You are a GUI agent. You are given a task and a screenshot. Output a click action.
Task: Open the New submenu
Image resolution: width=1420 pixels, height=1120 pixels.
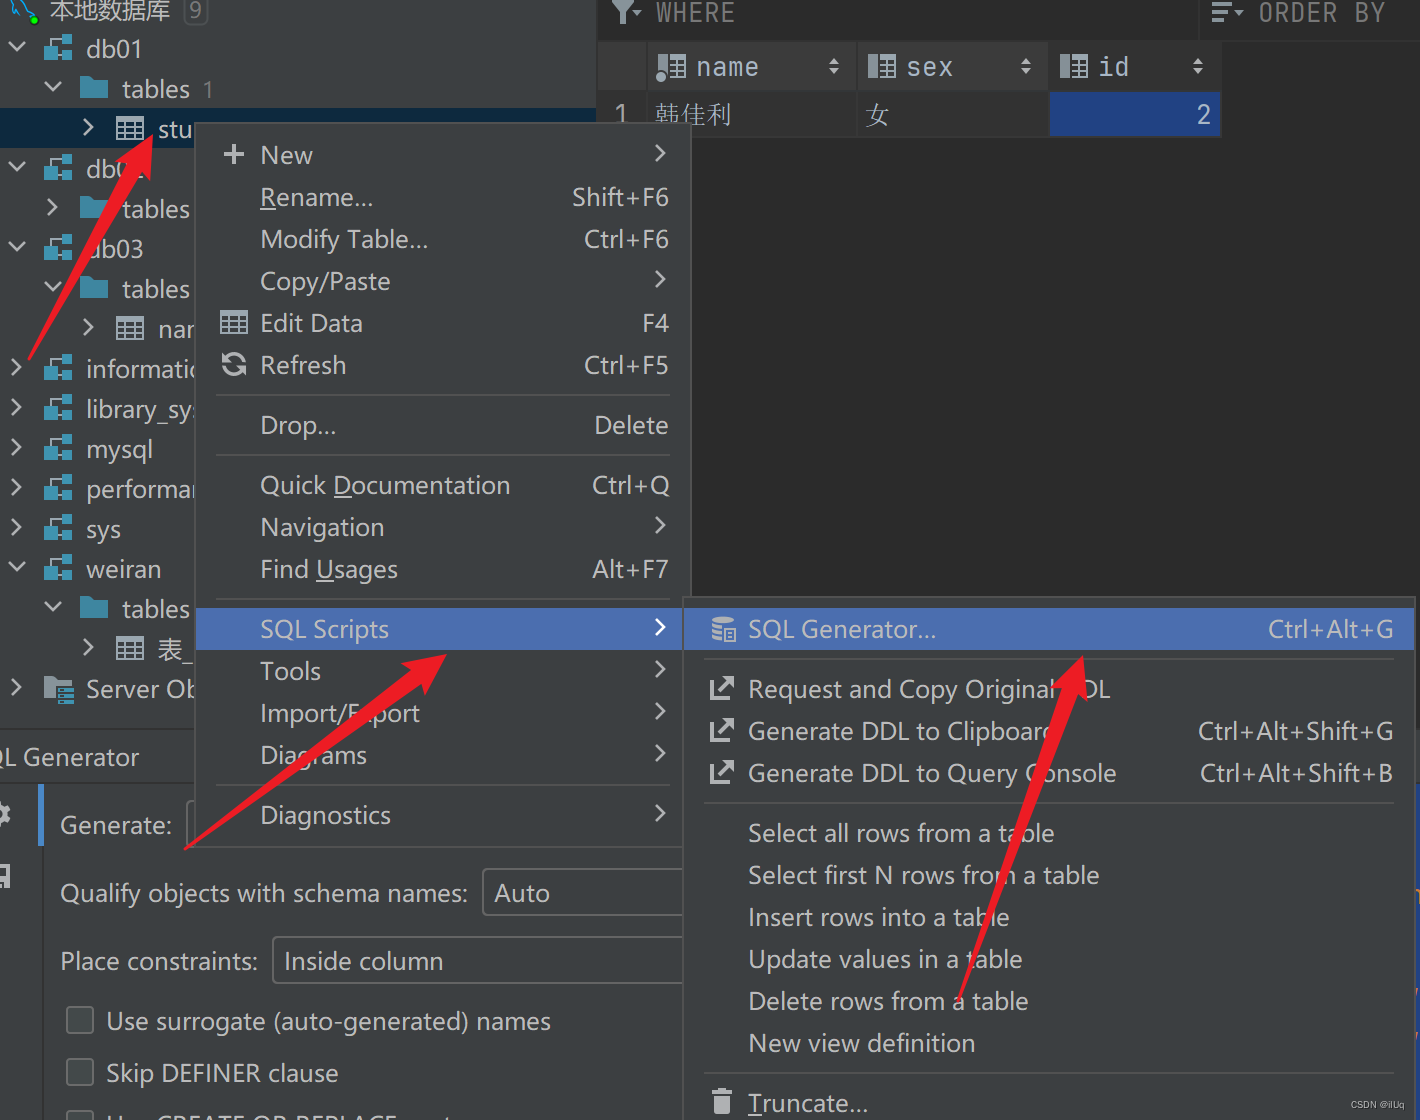pyautogui.click(x=444, y=154)
